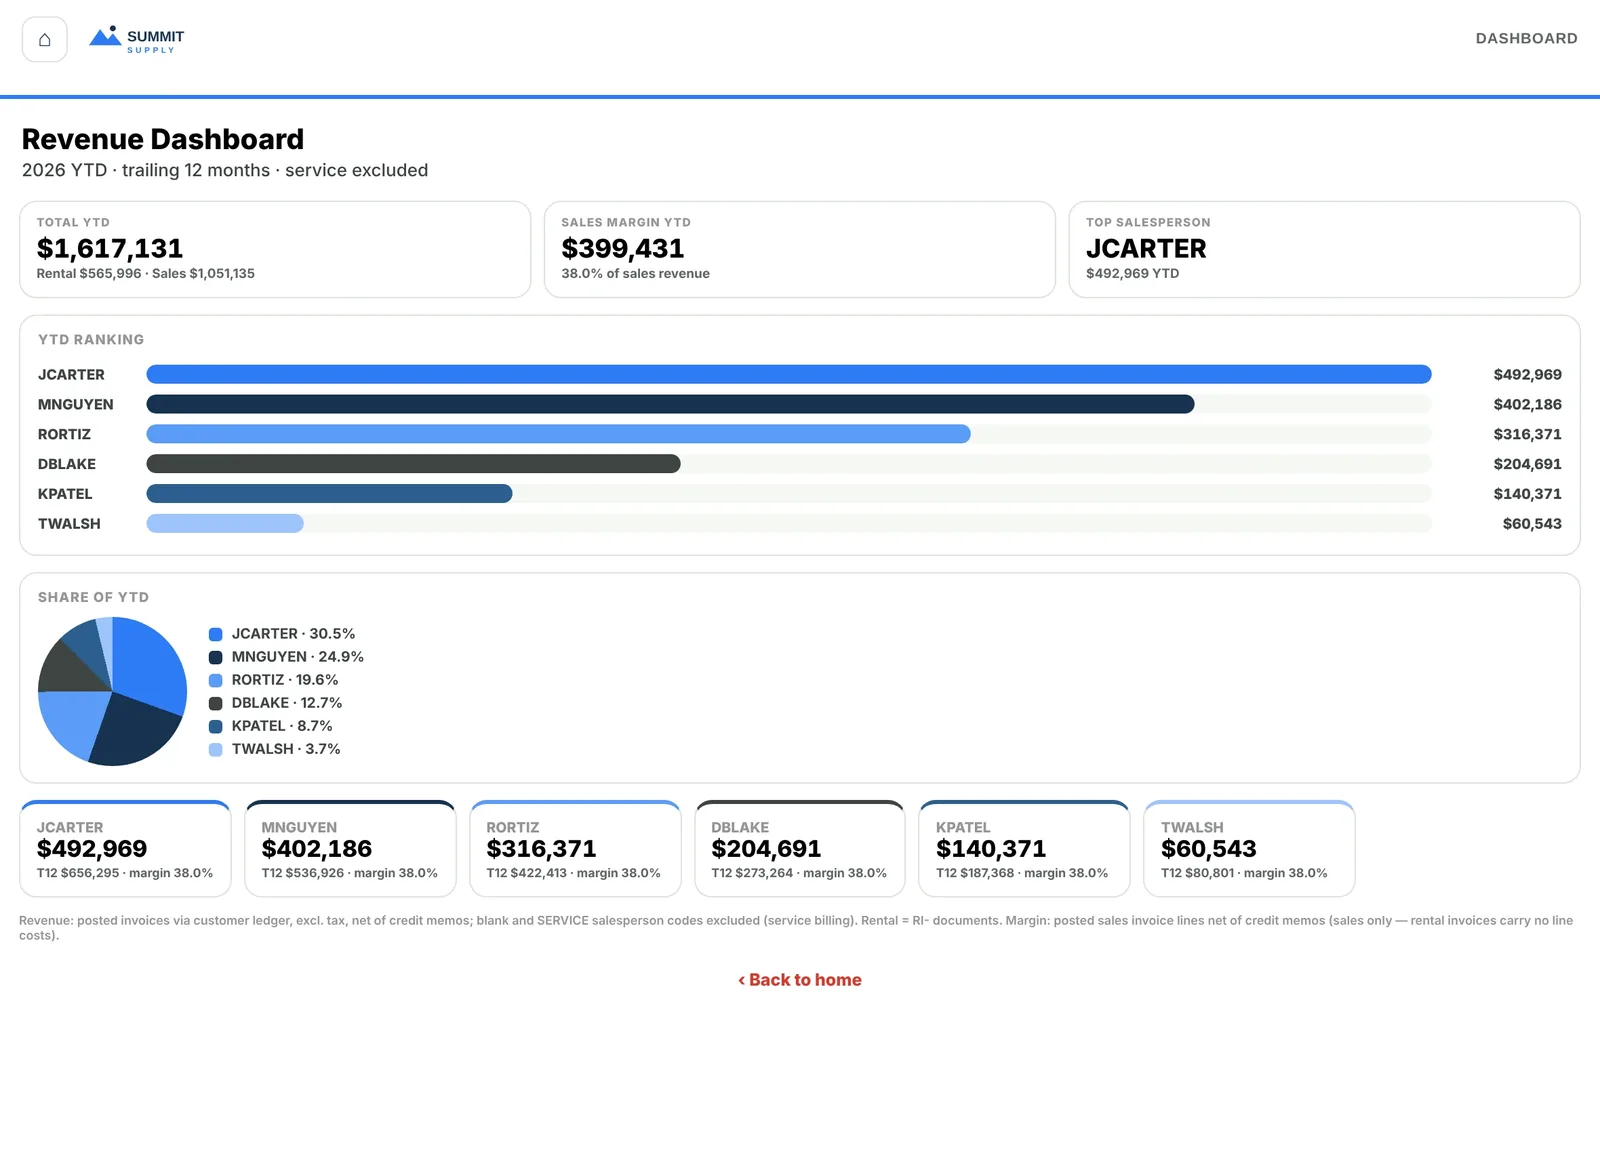
Task: Open the DBLAKE $204,691 salesperson card
Action: tap(800, 849)
